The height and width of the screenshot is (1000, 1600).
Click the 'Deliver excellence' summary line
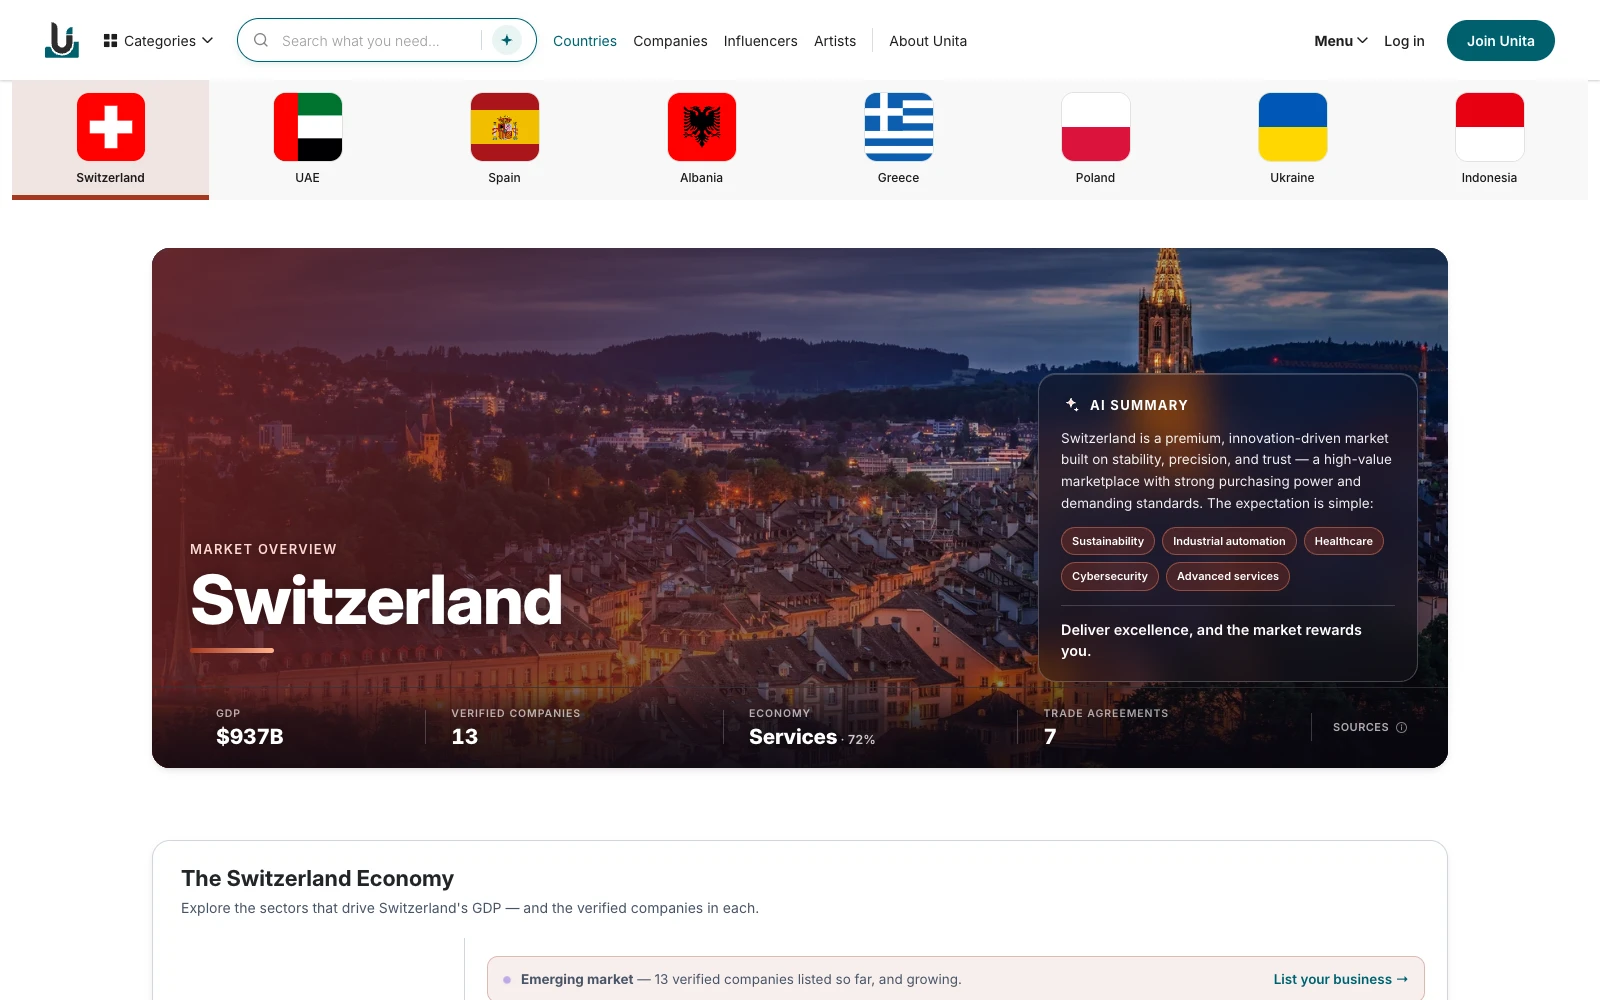pos(1211,640)
